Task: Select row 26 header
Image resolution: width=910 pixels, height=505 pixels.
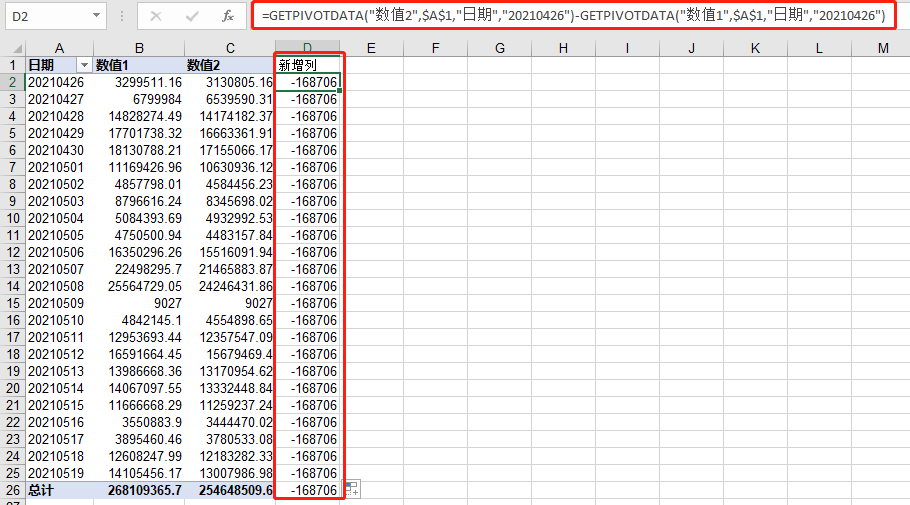Action: click(x=13, y=490)
